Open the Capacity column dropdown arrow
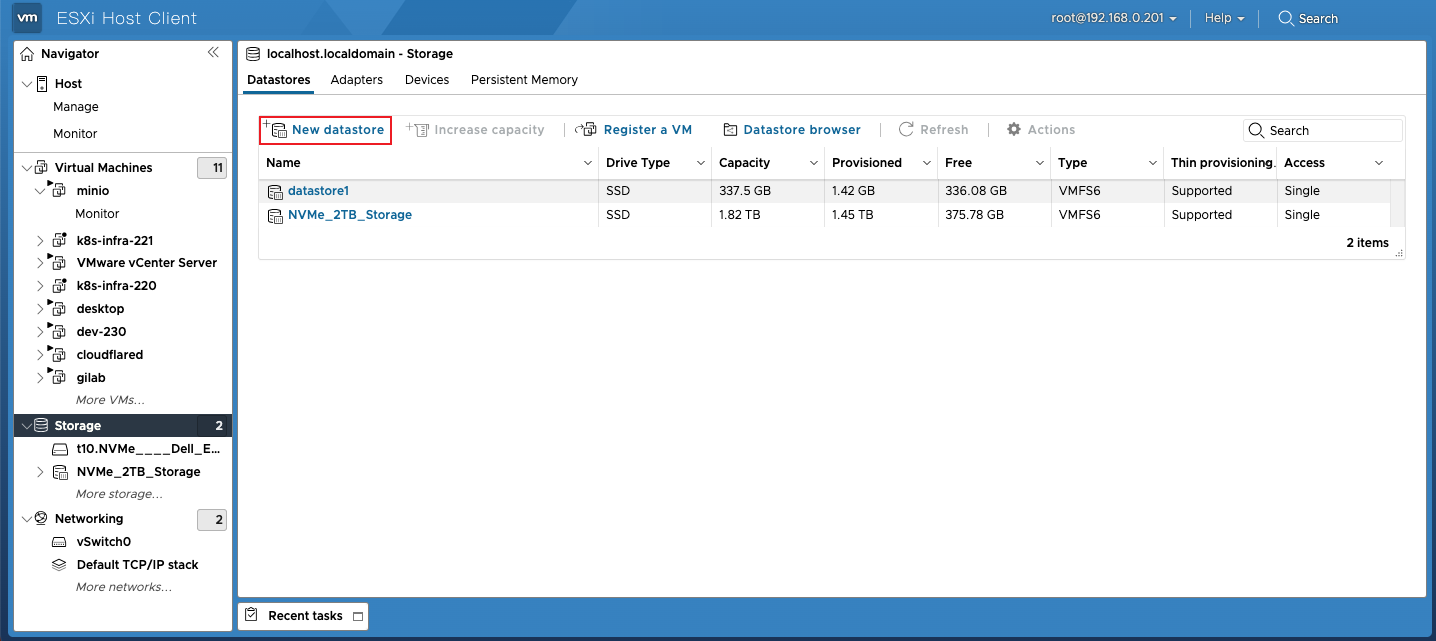The height and width of the screenshot is (641, 1436). pyautogui.click(x=814, y=163)
